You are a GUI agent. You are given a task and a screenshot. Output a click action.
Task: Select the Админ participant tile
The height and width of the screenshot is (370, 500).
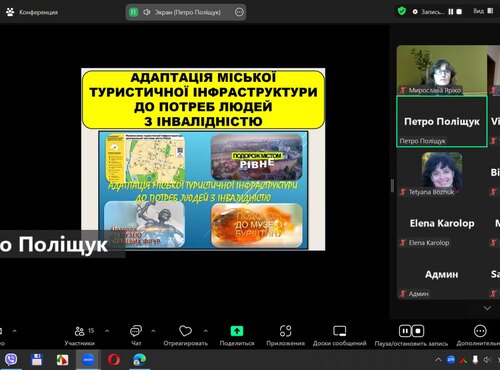click(442, 275)
